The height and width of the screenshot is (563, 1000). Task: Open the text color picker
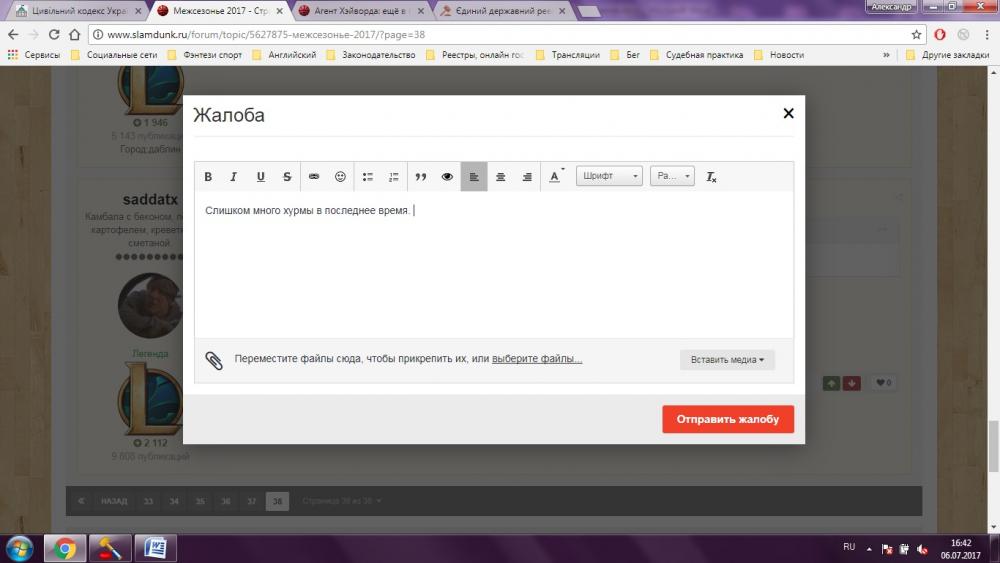[555, 177]
